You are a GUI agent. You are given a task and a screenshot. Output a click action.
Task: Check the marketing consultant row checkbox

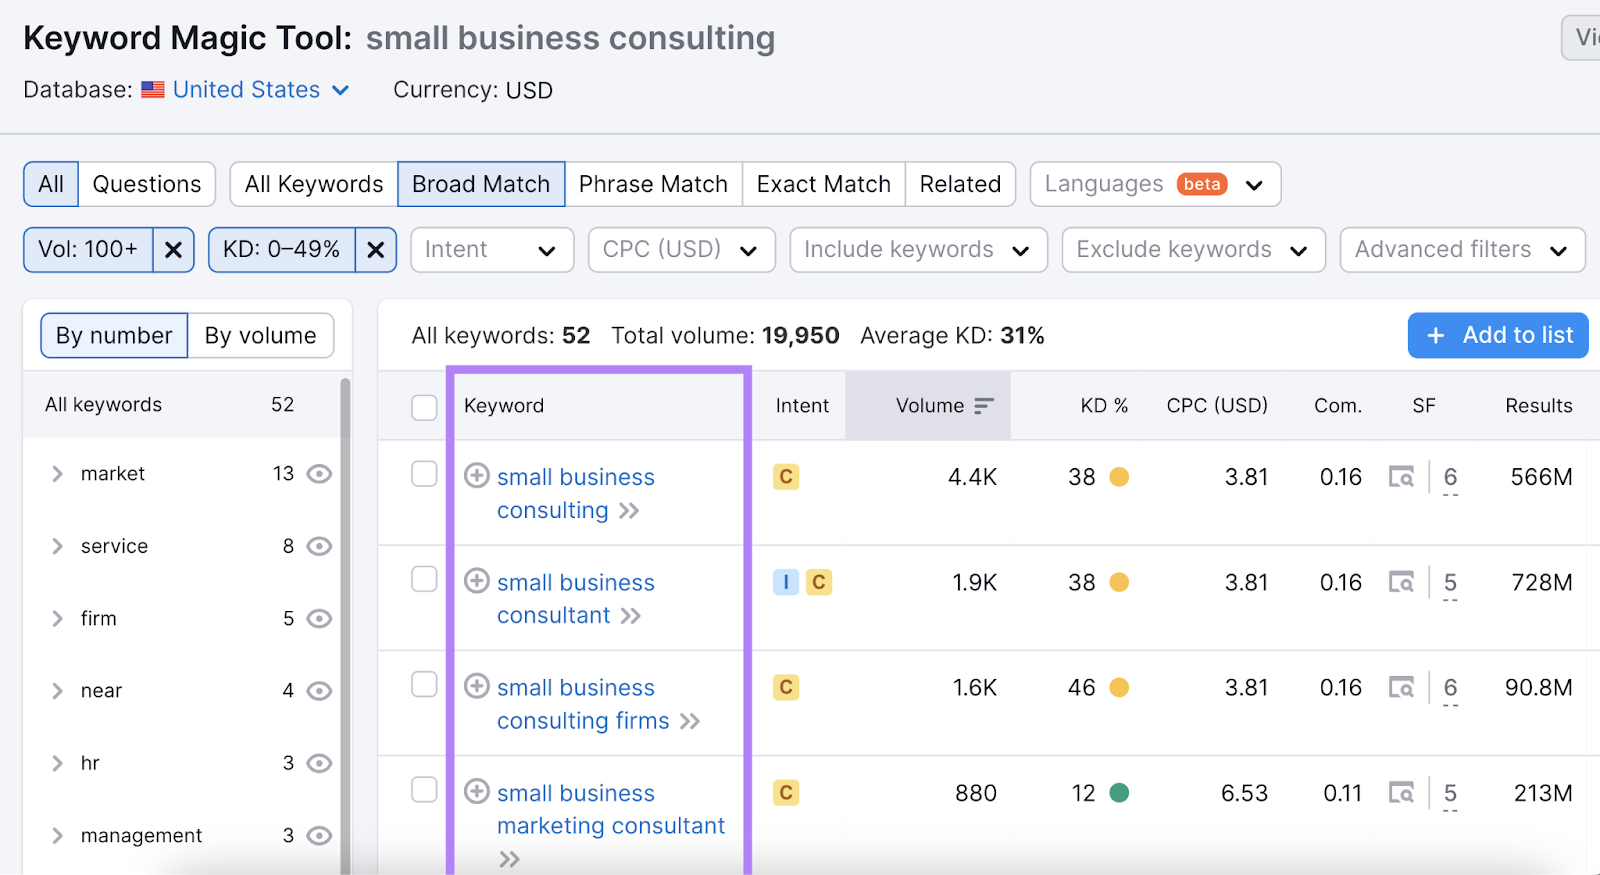424,790
